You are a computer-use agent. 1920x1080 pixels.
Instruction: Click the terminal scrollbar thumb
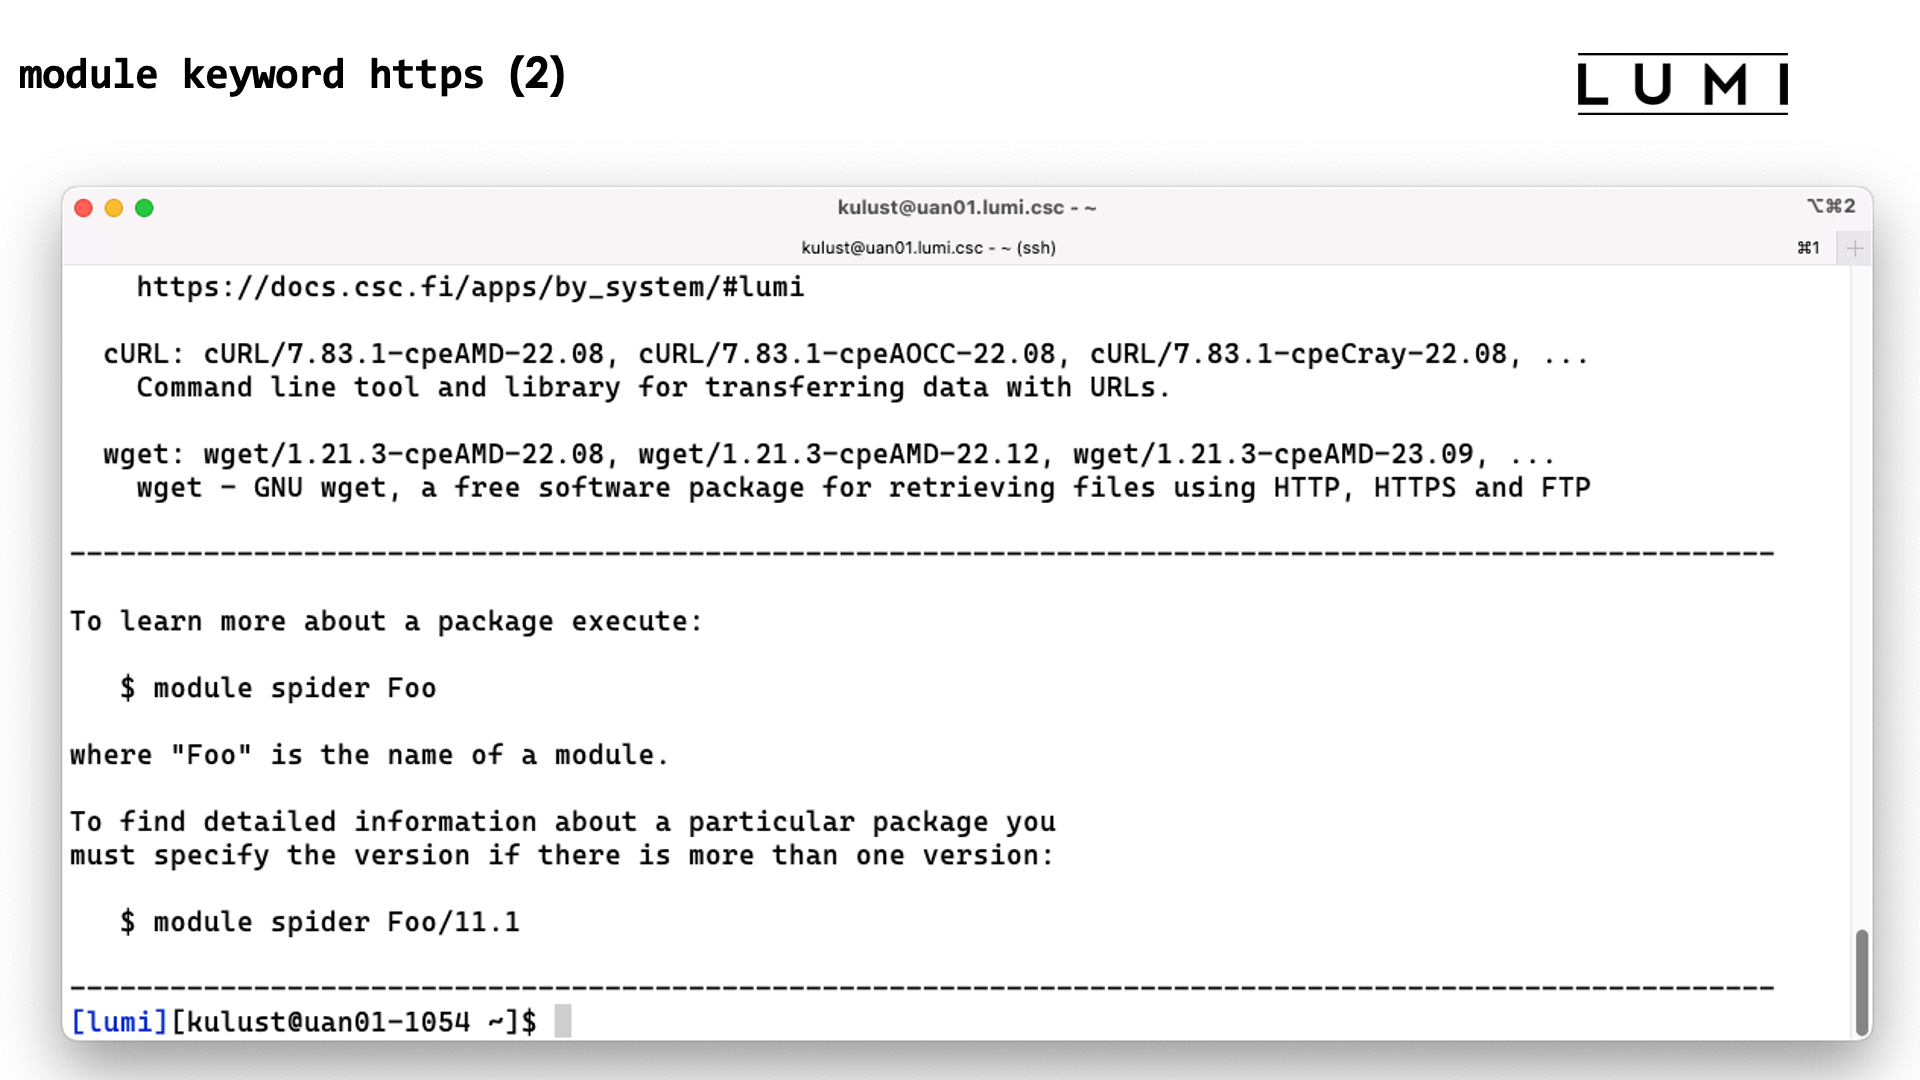click(1861, 982)
